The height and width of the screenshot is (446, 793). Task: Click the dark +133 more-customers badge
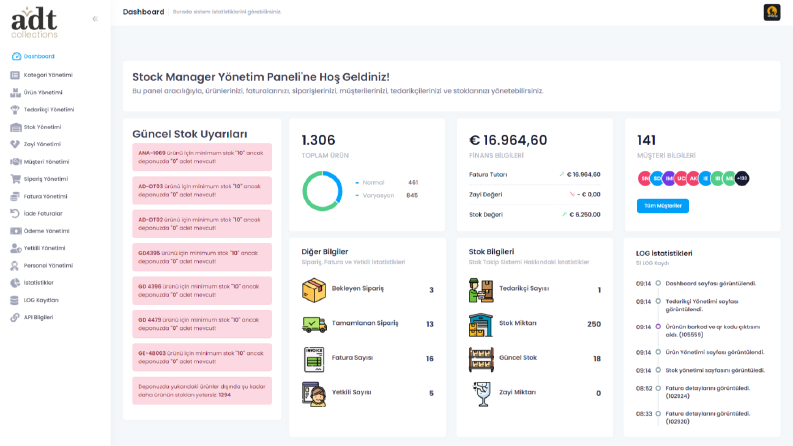coord(742,179)
